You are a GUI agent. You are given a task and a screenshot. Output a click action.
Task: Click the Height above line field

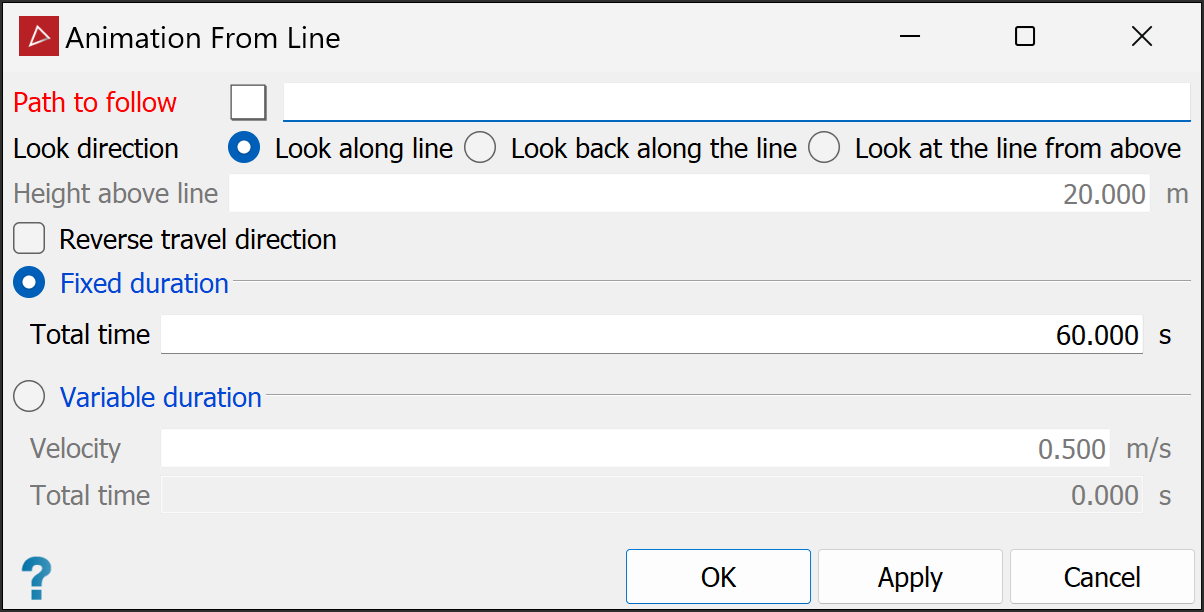pyautogui.click(x=690, y=194)
